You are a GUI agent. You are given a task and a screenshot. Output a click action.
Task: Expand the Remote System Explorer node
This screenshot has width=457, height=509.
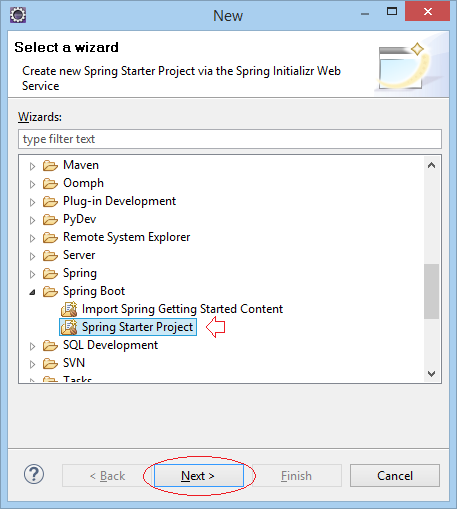32,238
